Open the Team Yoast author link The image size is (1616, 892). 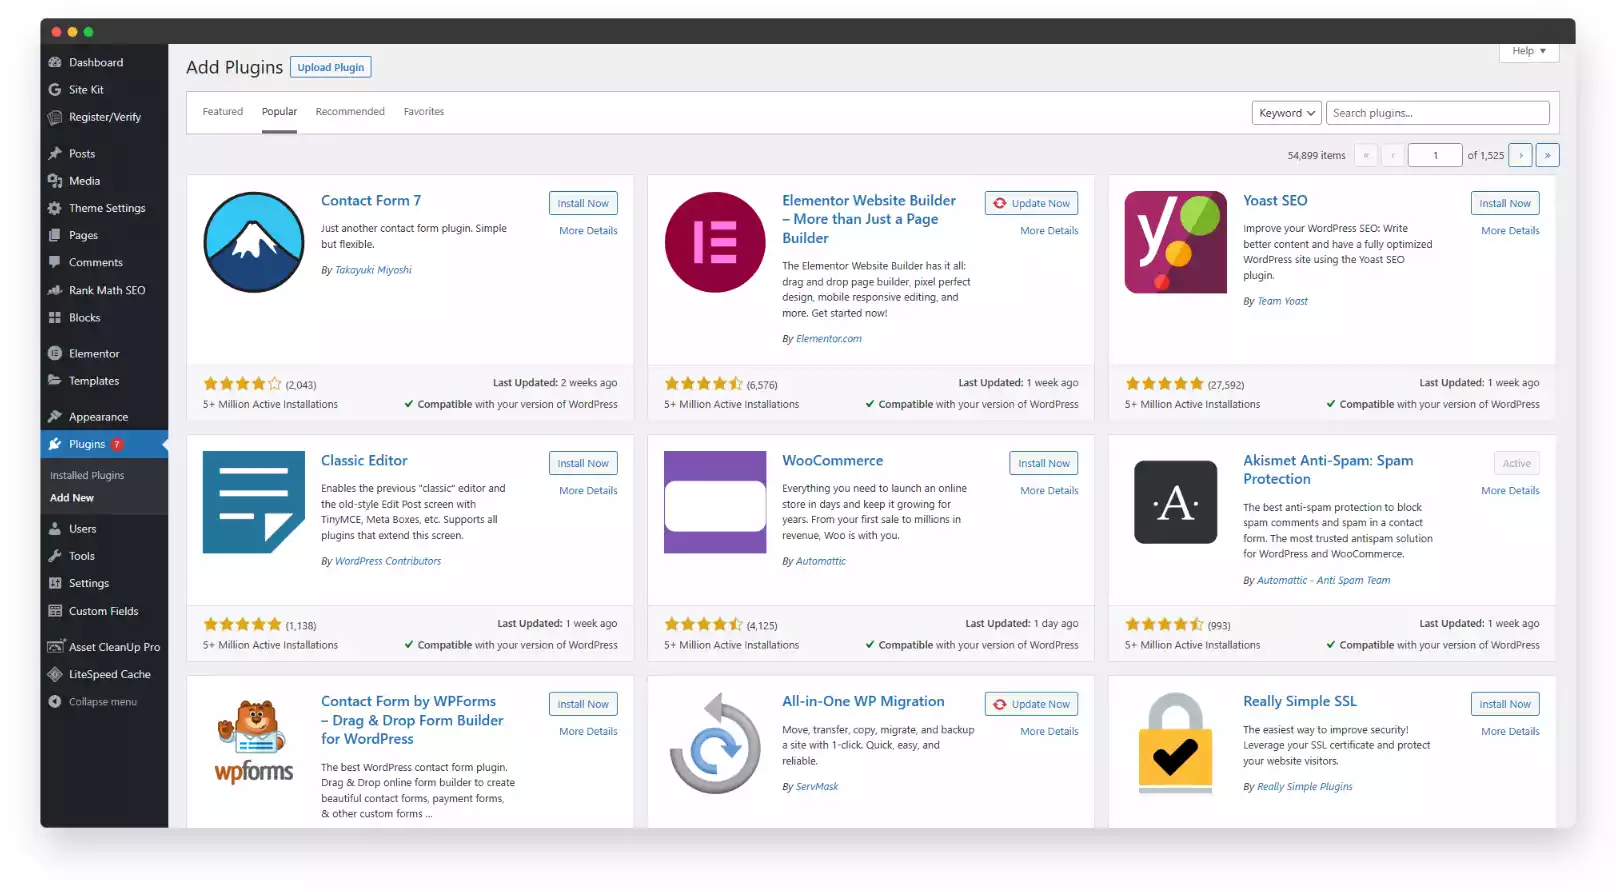pos(1282,301)
